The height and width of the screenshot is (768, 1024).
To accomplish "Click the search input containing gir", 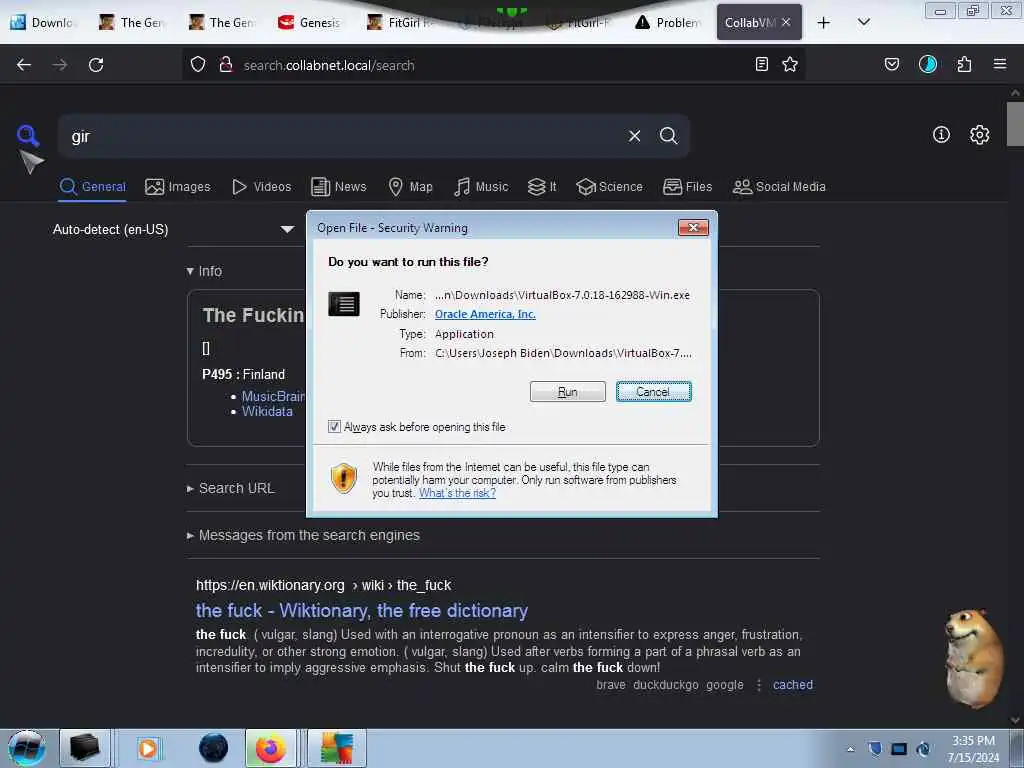I will (340, 136).
